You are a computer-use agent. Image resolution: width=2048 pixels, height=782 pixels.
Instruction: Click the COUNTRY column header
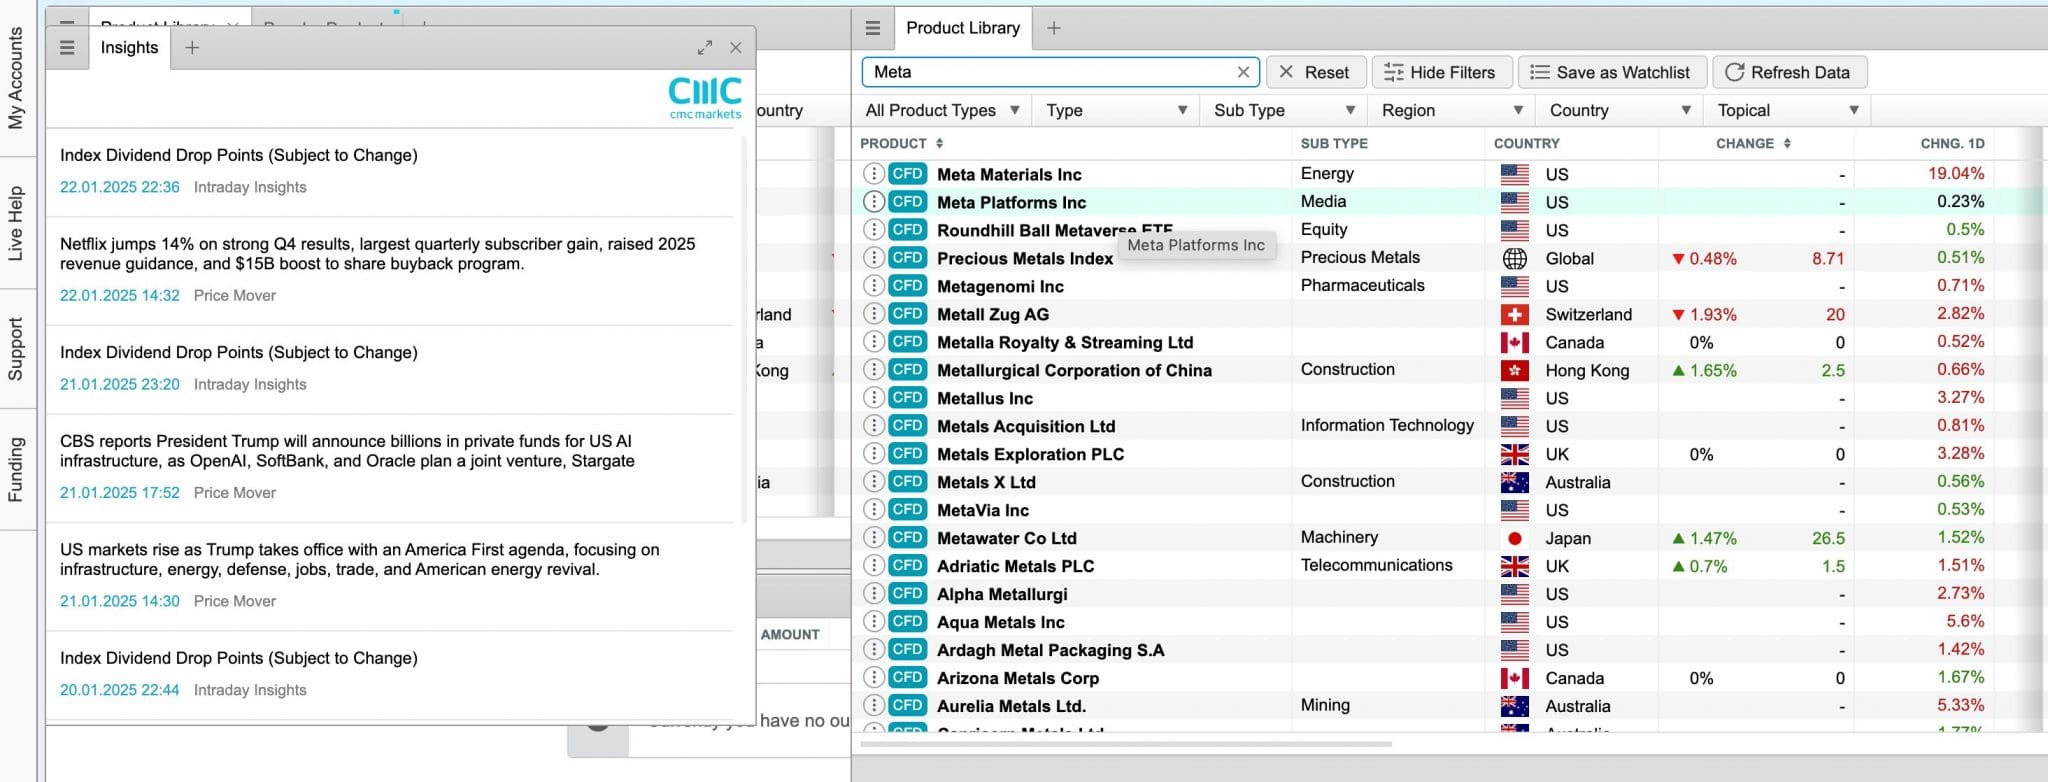click(1526, 144)
